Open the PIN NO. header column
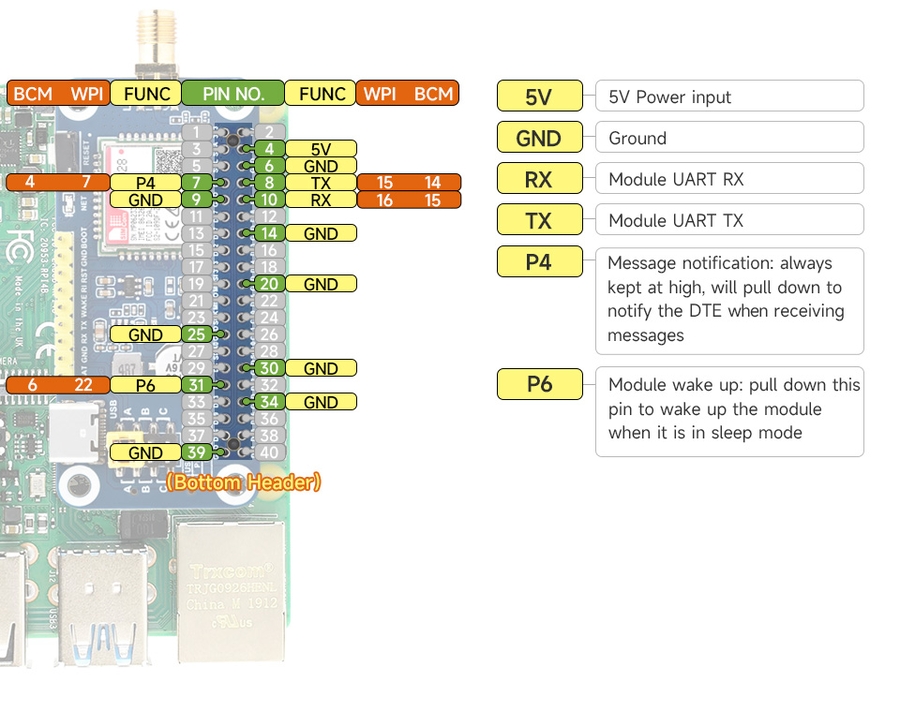This screenshot has width=900, height=712. pyautogui.click(x=232, y=93)
